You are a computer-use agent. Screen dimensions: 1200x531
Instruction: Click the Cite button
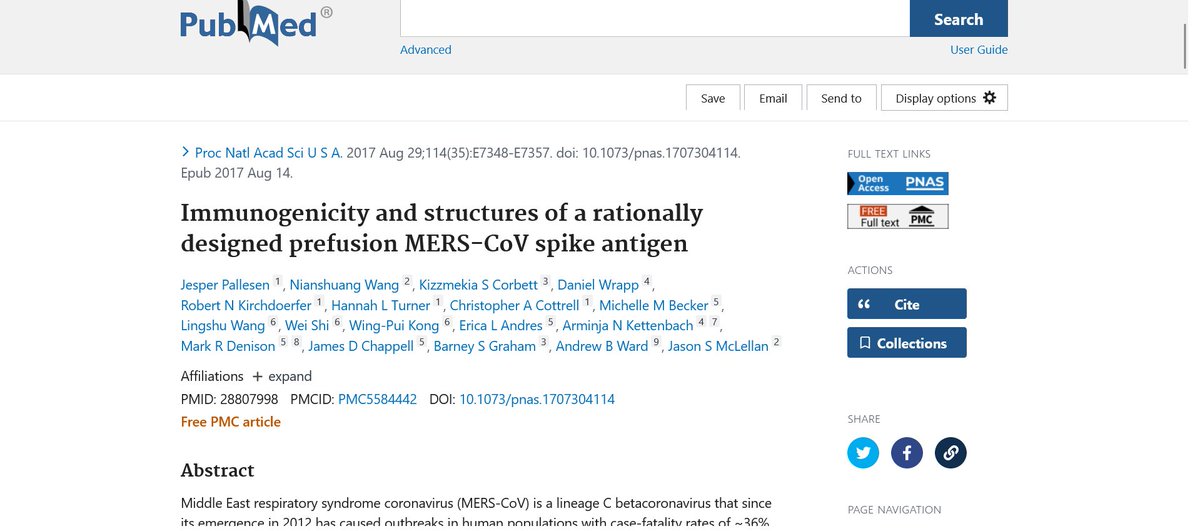click(906, 304)
